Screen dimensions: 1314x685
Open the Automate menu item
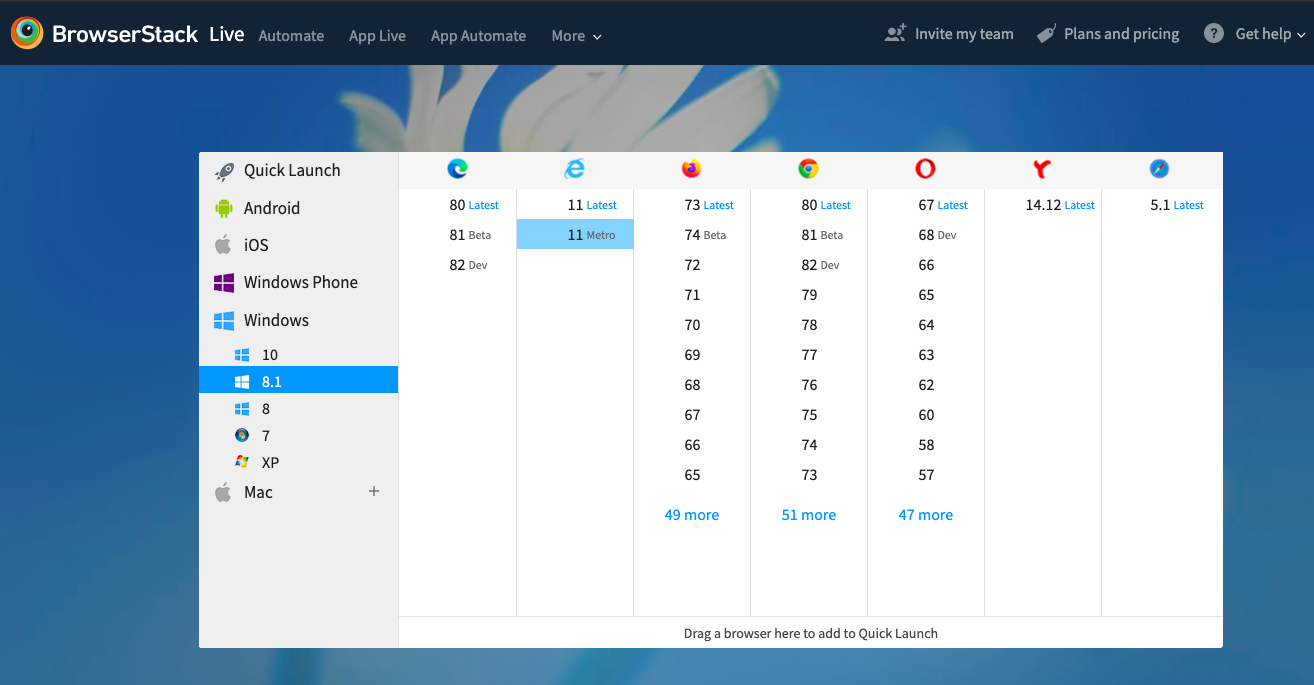[x=291, y=36]
